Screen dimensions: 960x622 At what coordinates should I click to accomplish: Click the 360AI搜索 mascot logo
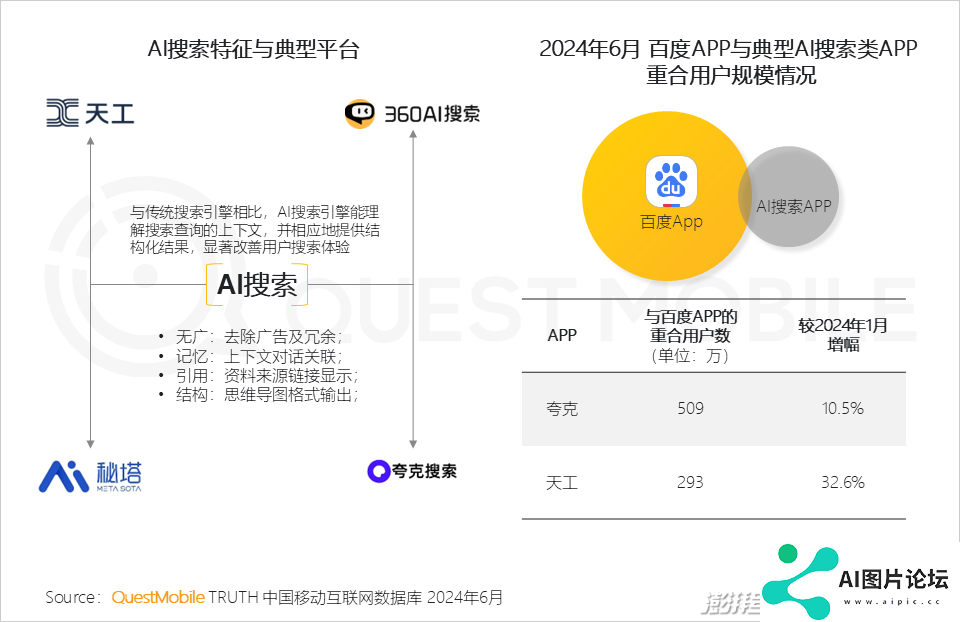(359, 114)
